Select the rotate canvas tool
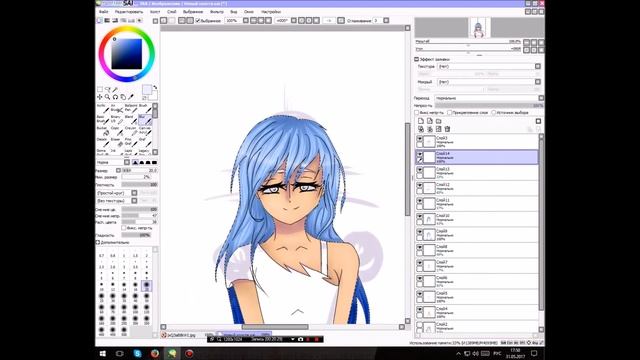 [116, 97]
